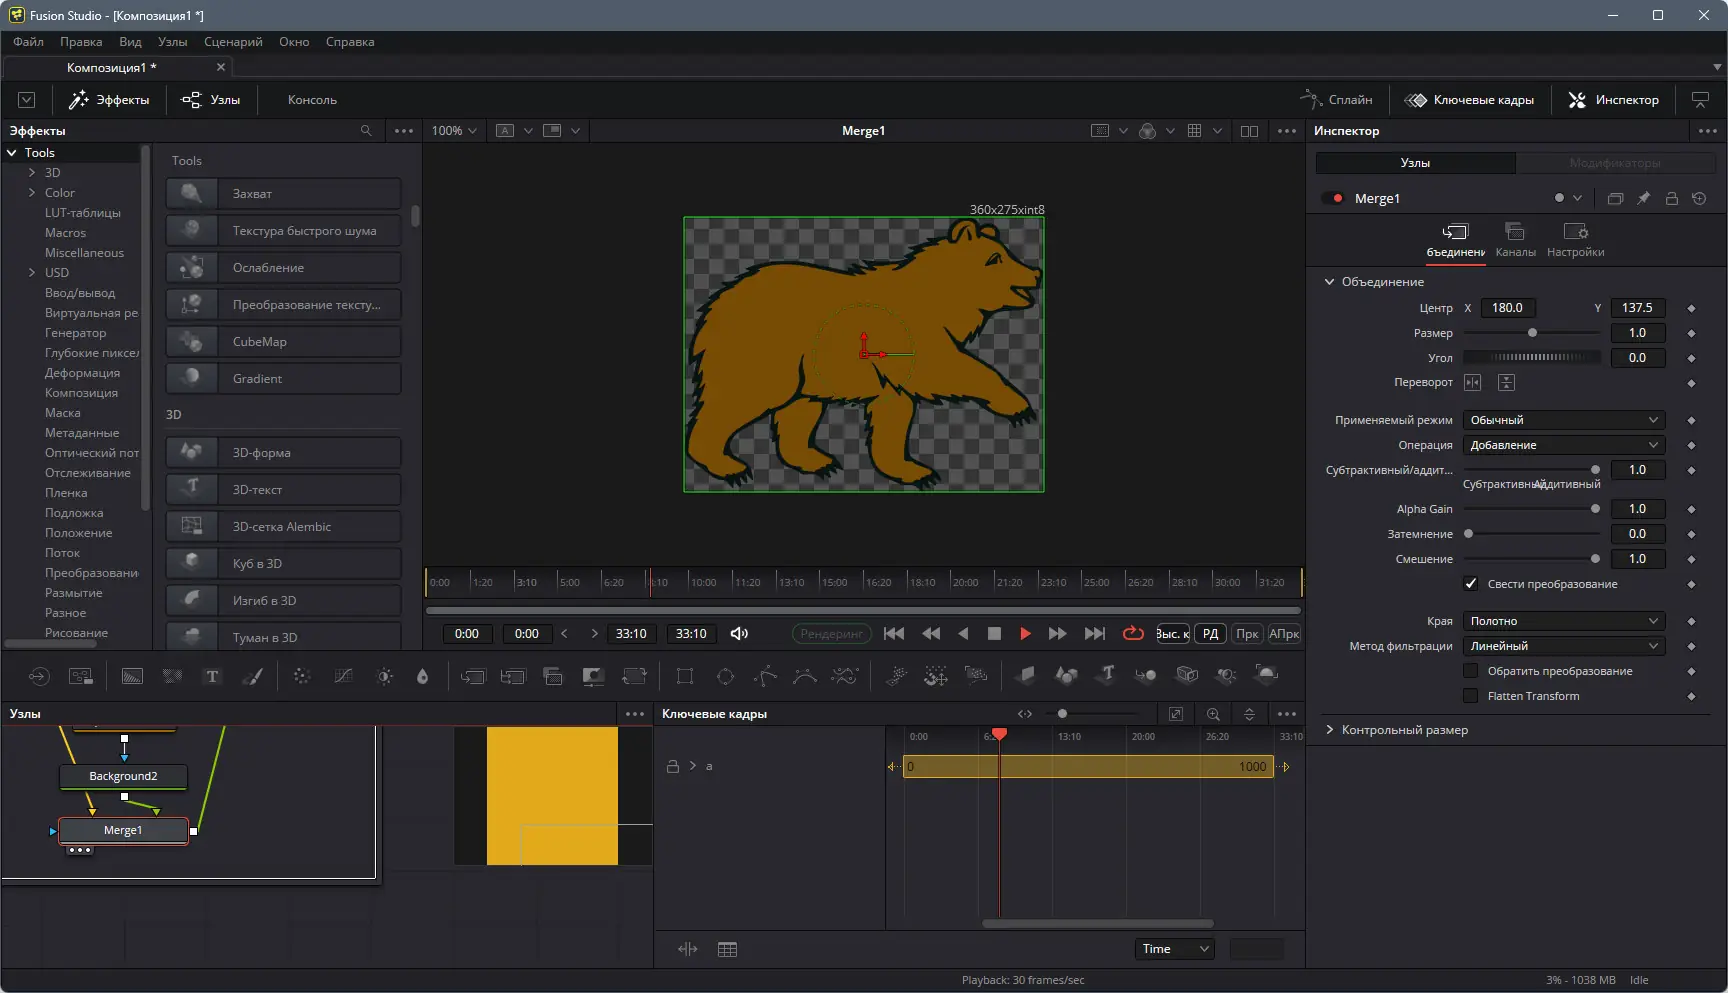Enable 'Обратить преобразование' in Inspector
Viewport: 1728px width, 993px height.
click(1471, 671)
